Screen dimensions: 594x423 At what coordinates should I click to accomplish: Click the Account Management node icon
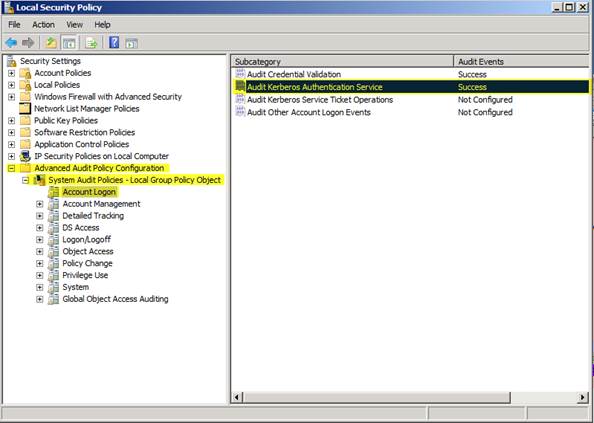53,204
